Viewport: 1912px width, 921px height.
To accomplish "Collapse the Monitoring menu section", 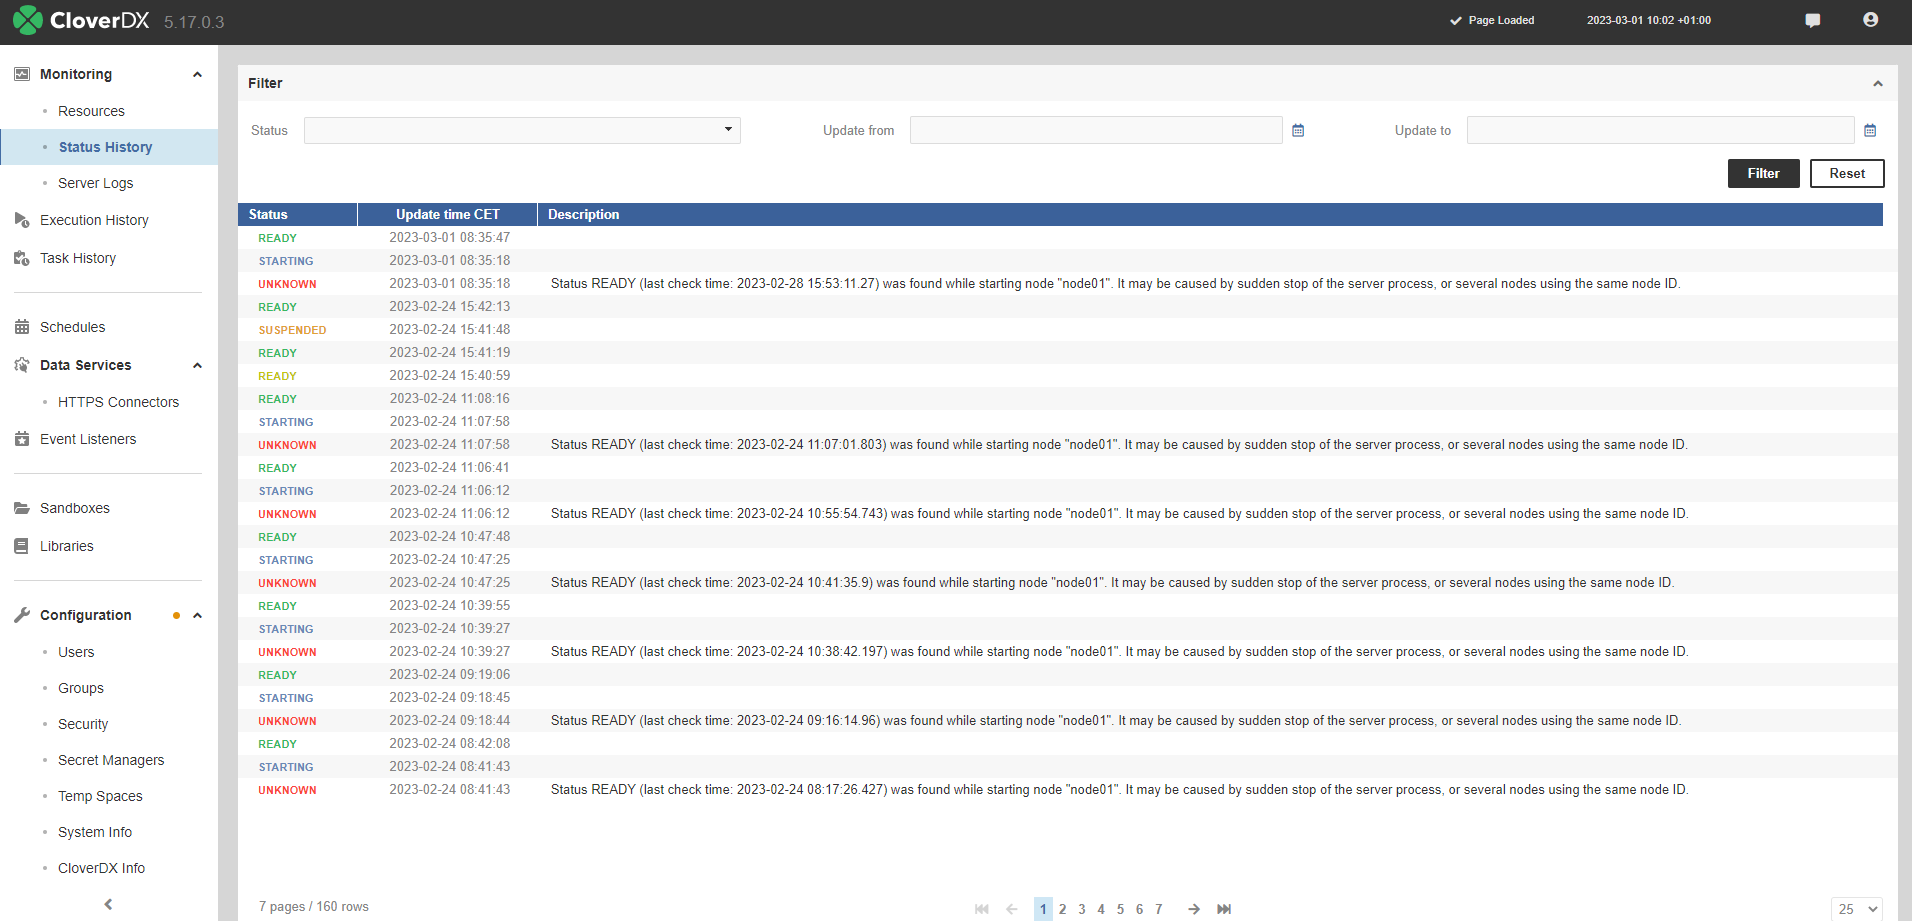I will click(x=197, y=74).
